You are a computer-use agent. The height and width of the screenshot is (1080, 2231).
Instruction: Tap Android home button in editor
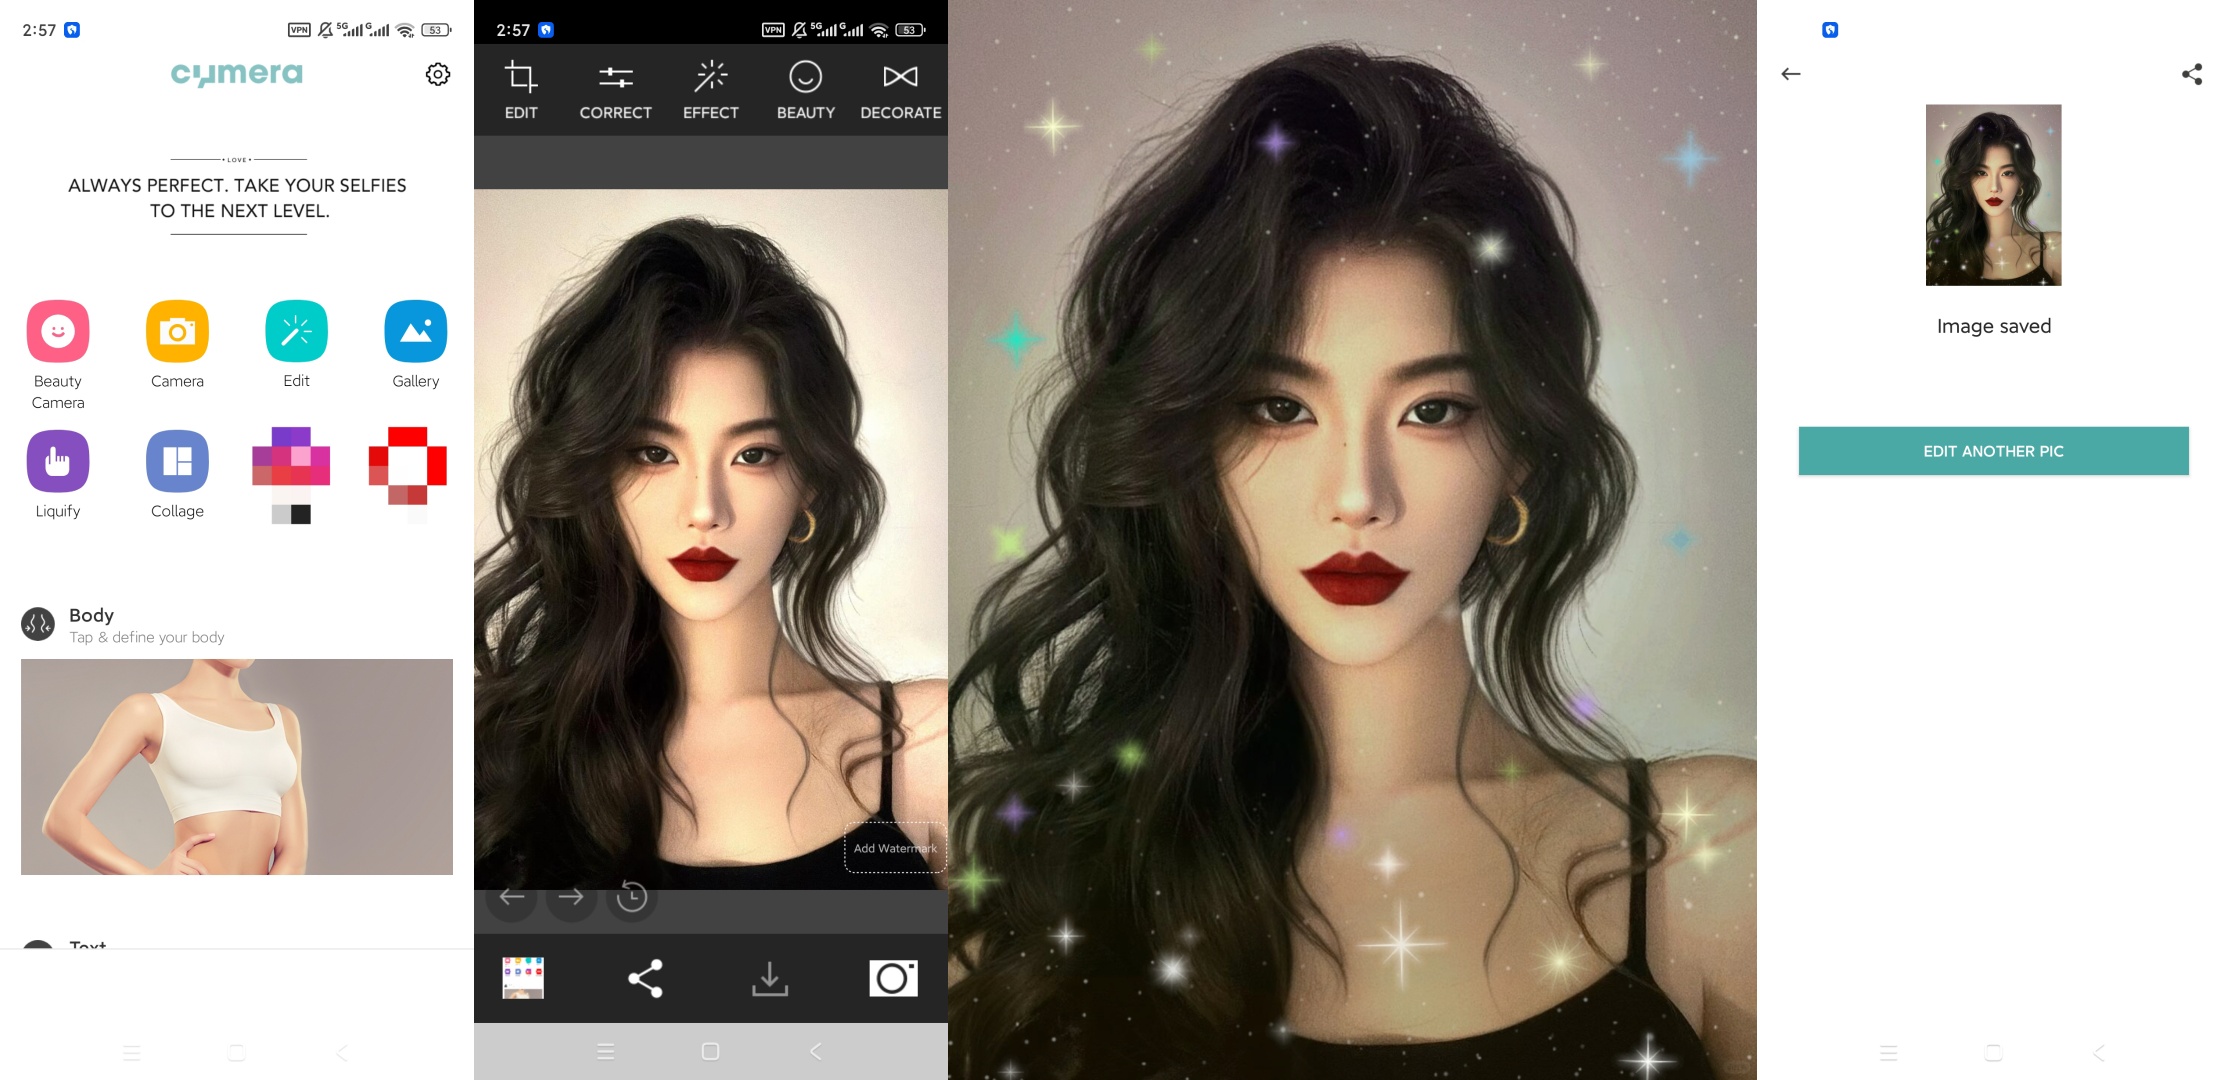tap(711, 1051)
